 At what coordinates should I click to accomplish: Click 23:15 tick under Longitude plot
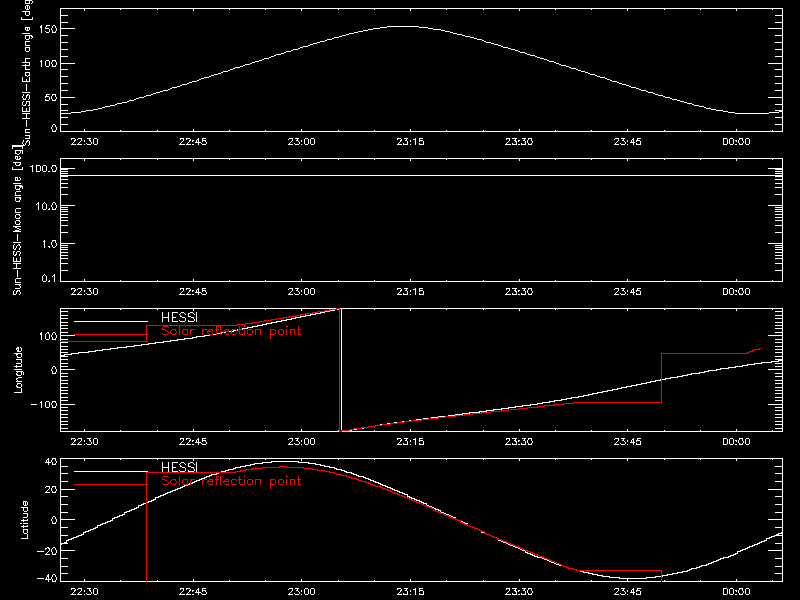410,441
